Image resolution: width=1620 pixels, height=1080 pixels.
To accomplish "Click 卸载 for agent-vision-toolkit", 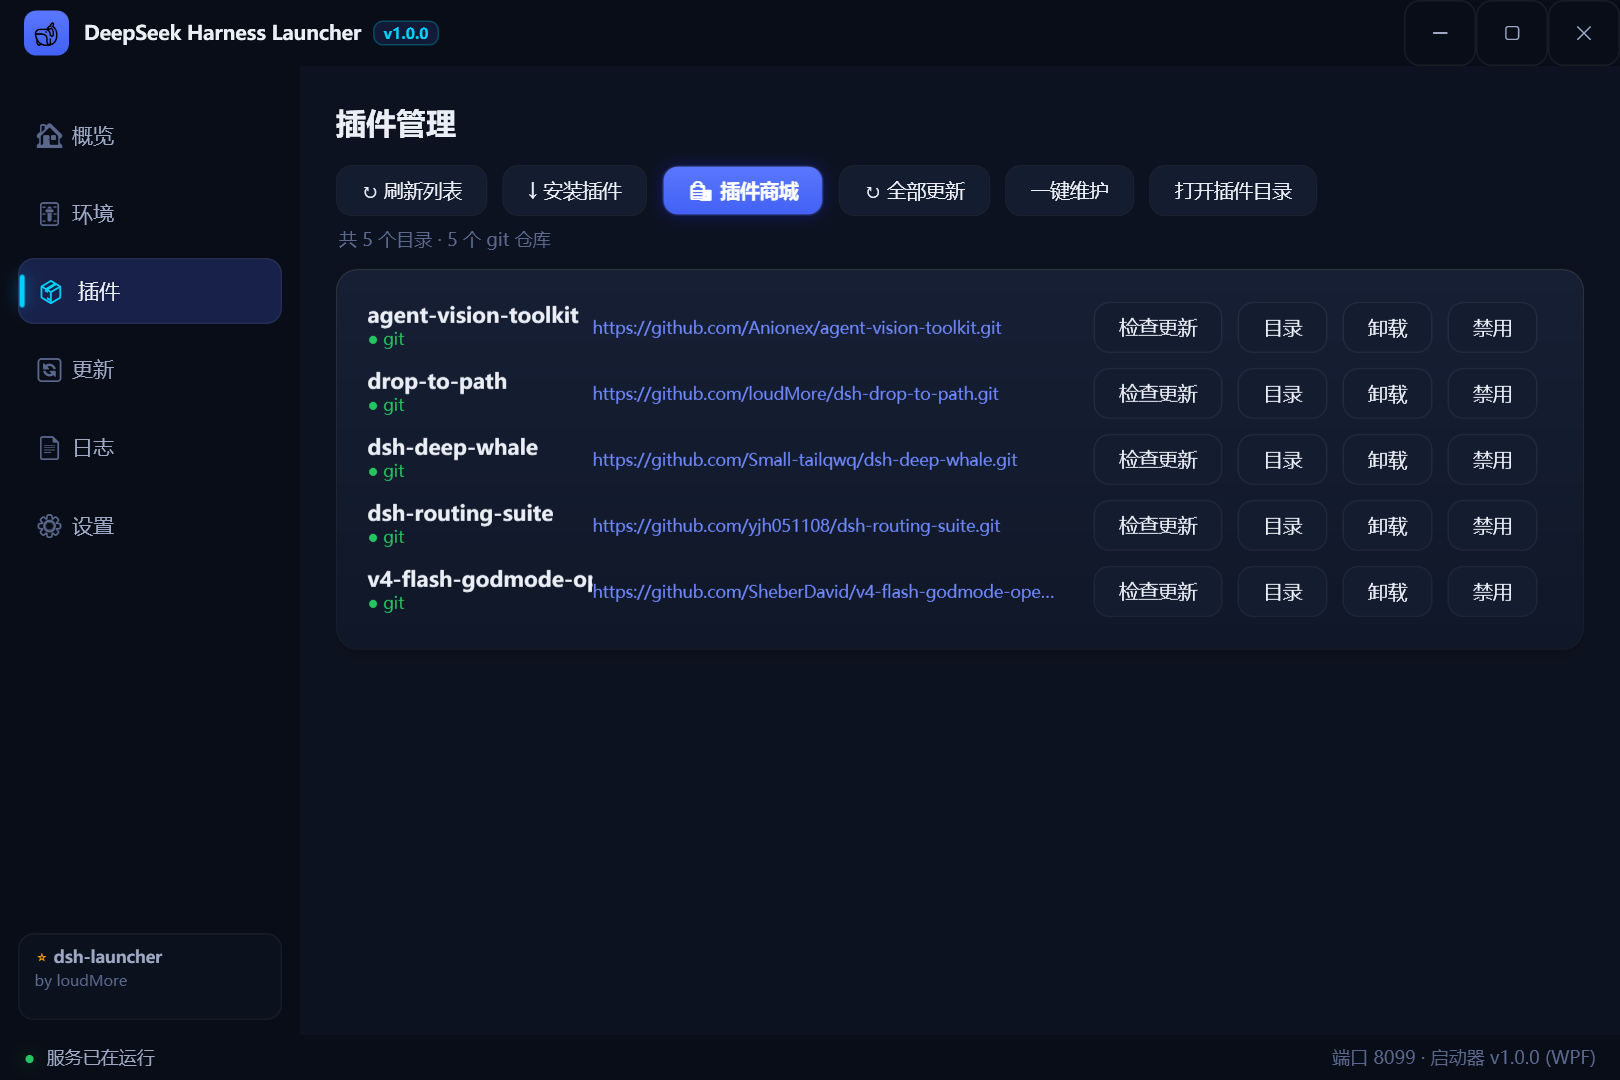I will 1388,328.
